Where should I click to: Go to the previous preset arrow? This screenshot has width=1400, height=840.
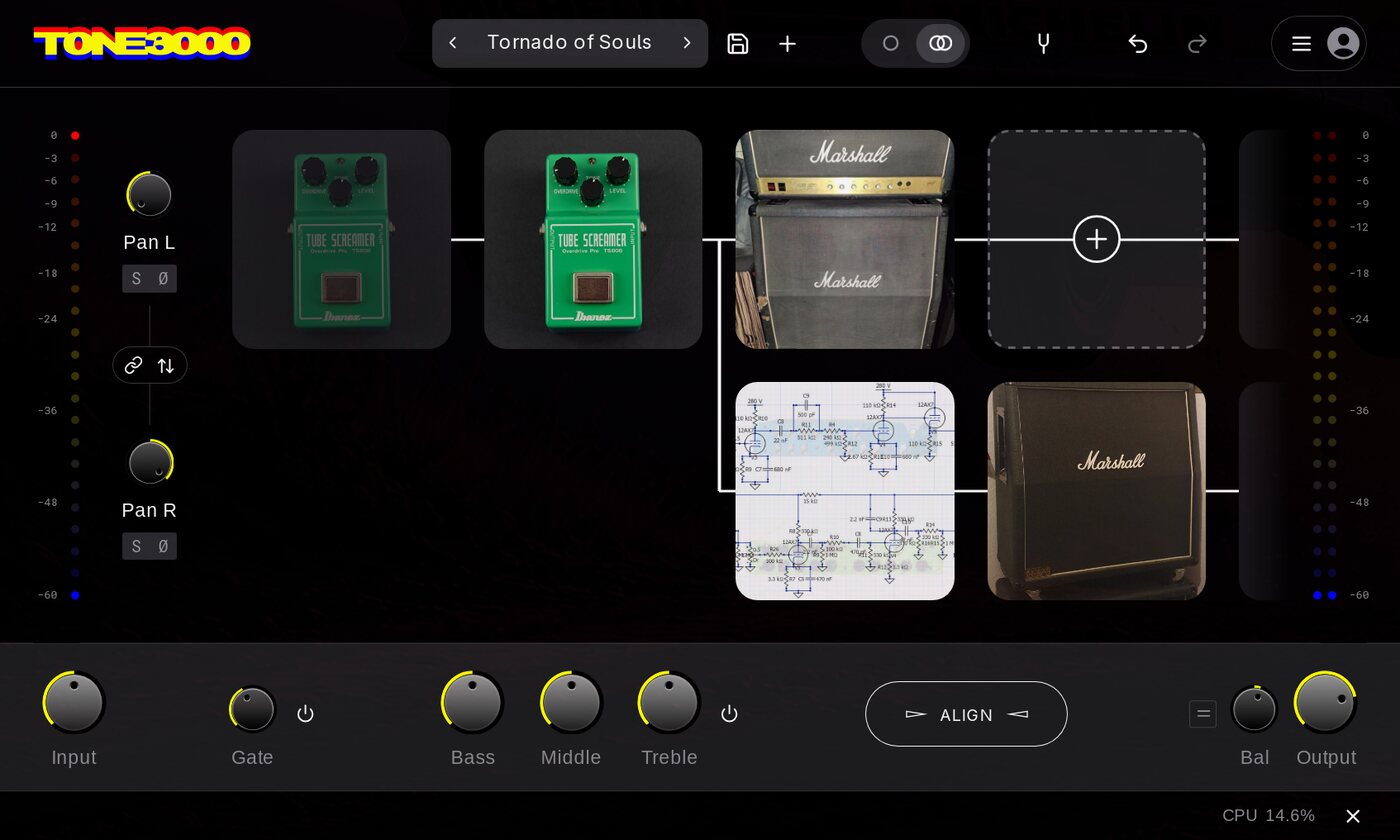[x=453, y=43]
